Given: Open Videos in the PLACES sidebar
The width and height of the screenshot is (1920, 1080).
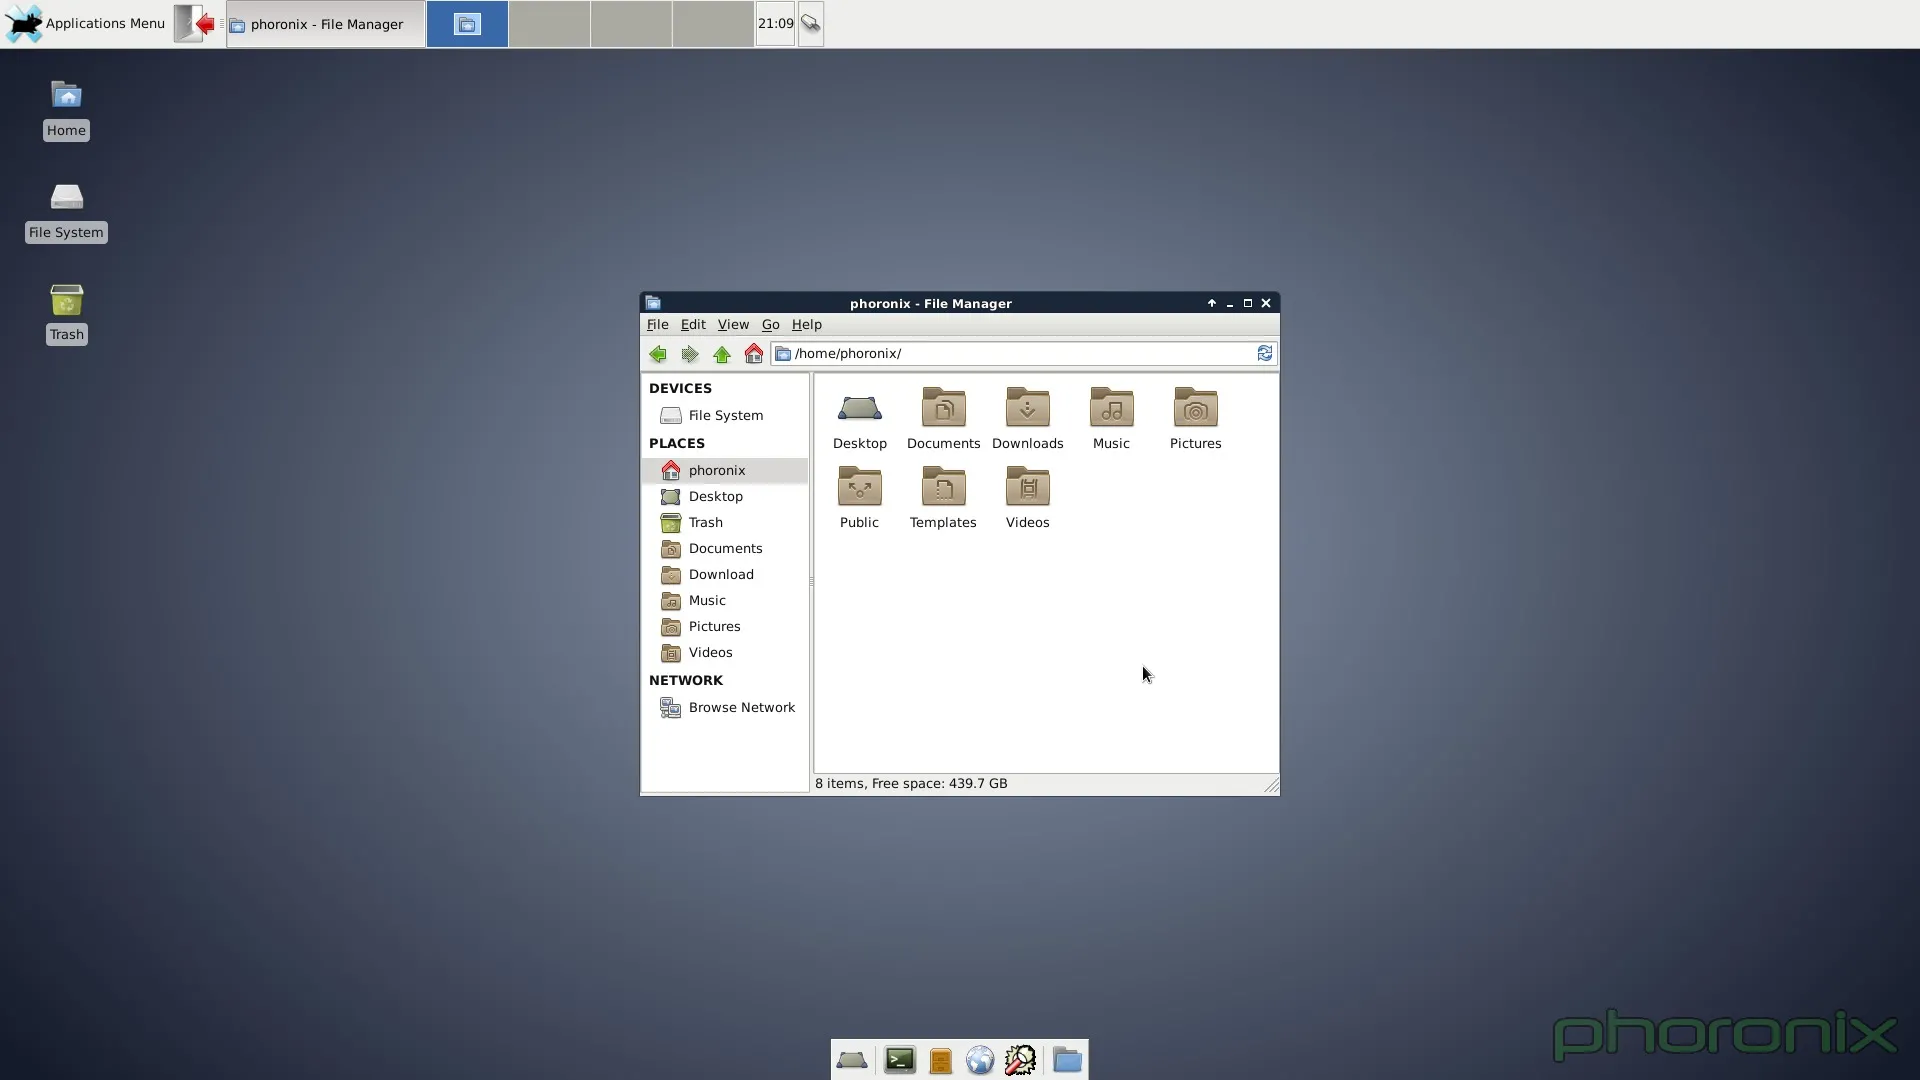Looking at the screenshot, I should tap(724, 652).
